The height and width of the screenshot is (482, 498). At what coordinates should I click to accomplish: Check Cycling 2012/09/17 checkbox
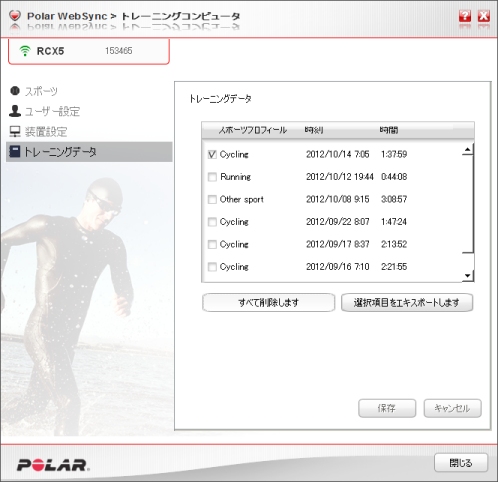coord(212,244)
